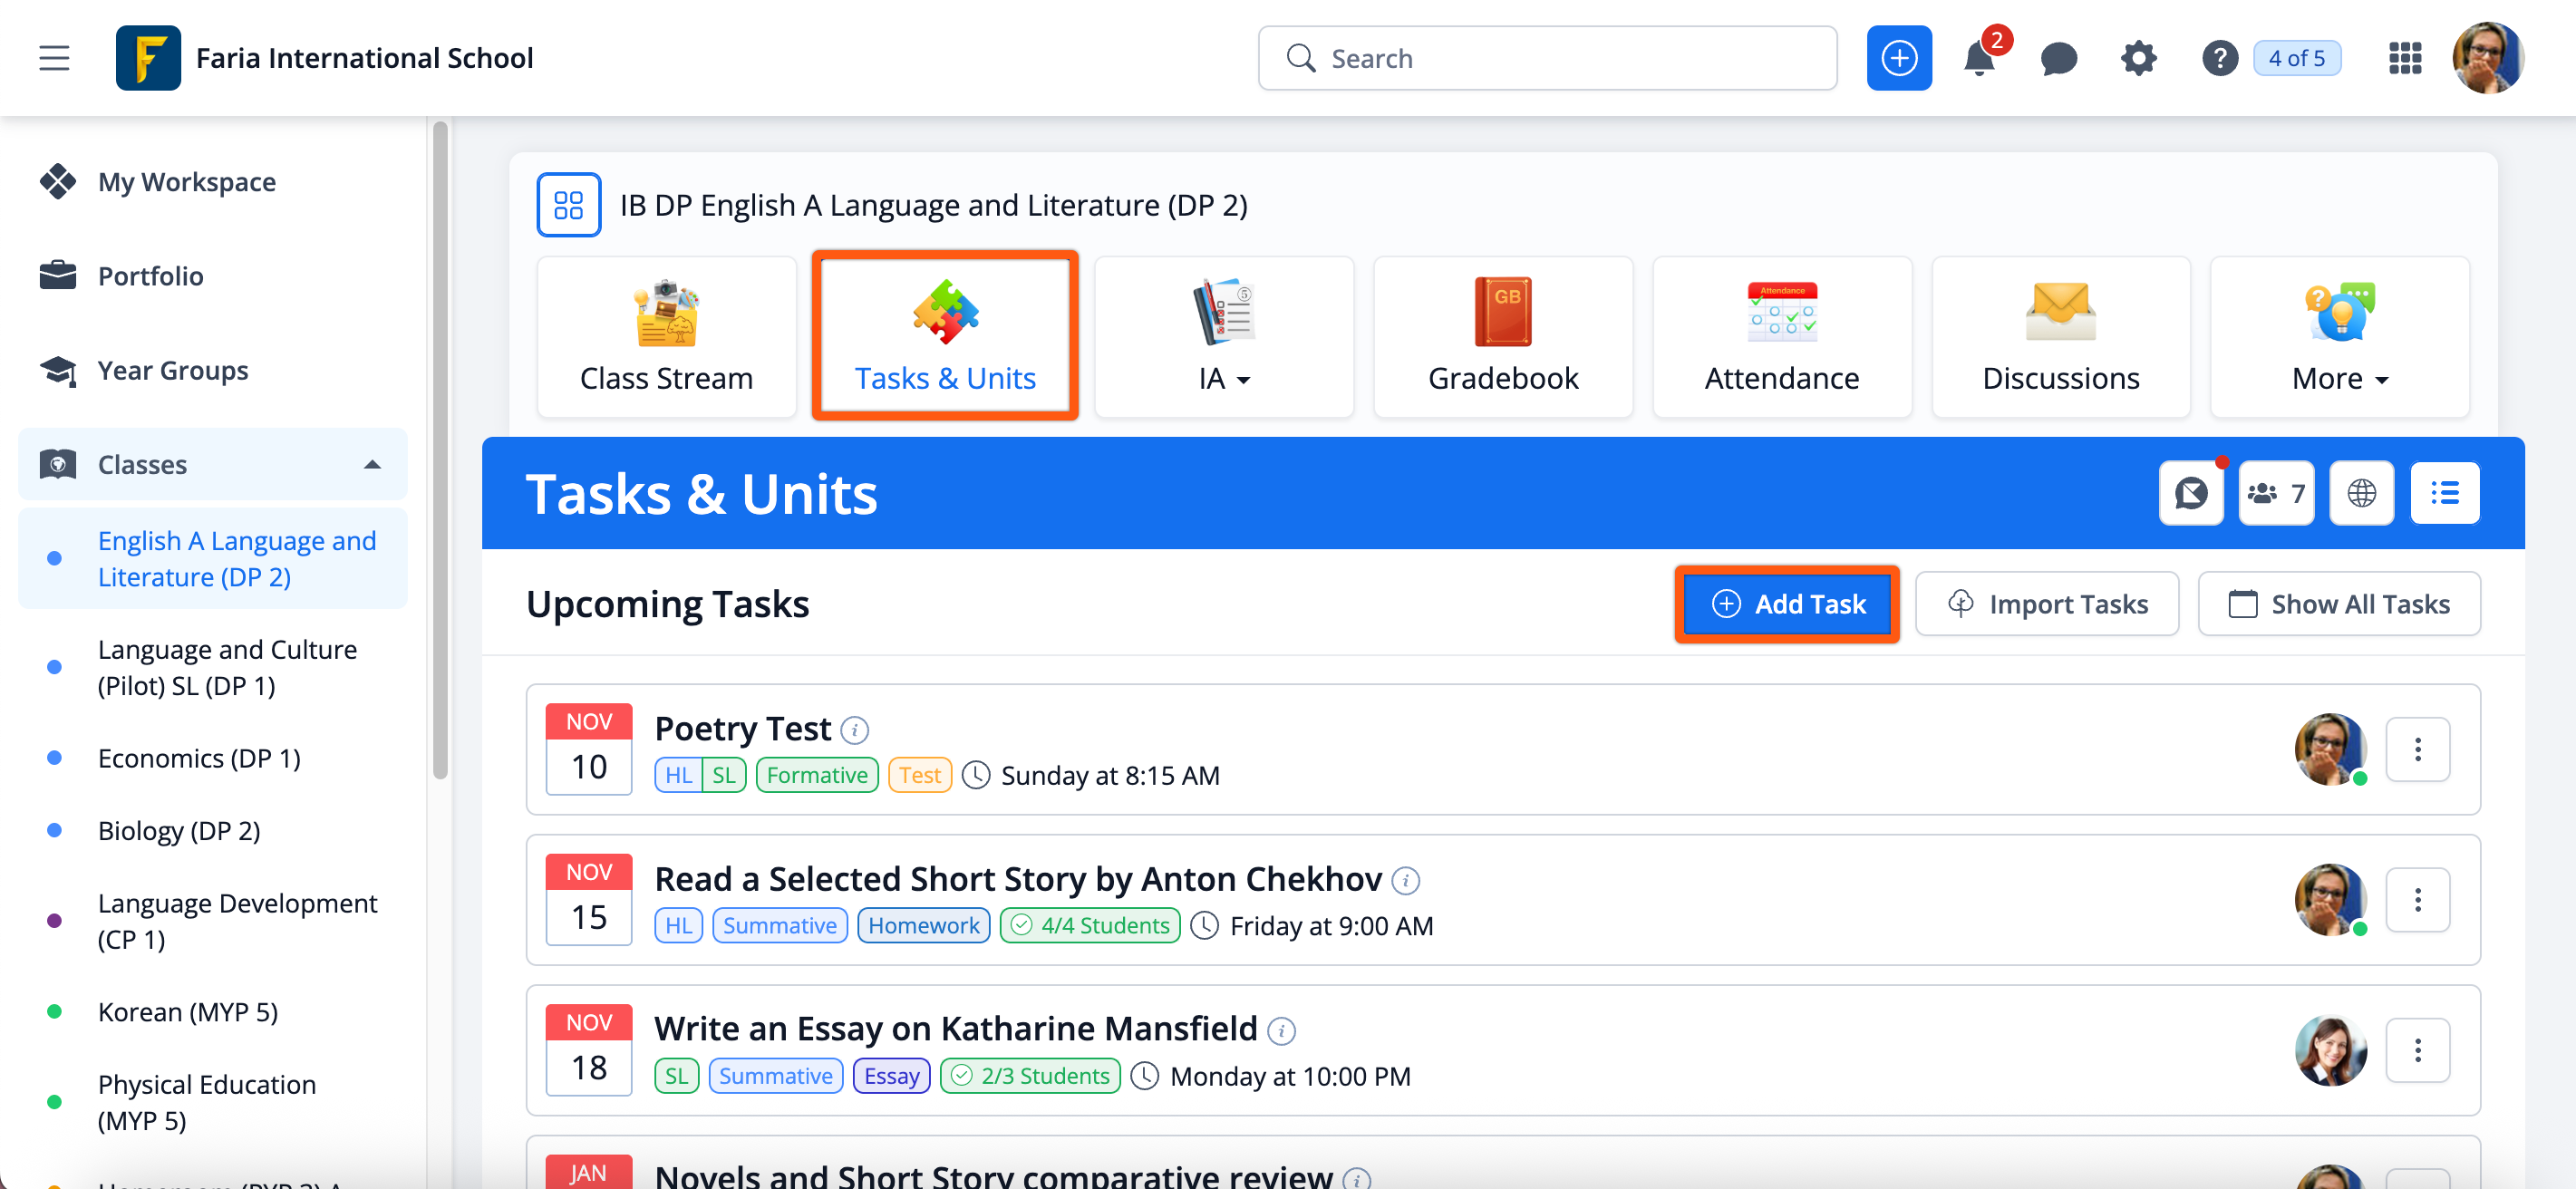Click into the Search field
Viewport: 2576px width, 1189px height.
point(1560,59)
